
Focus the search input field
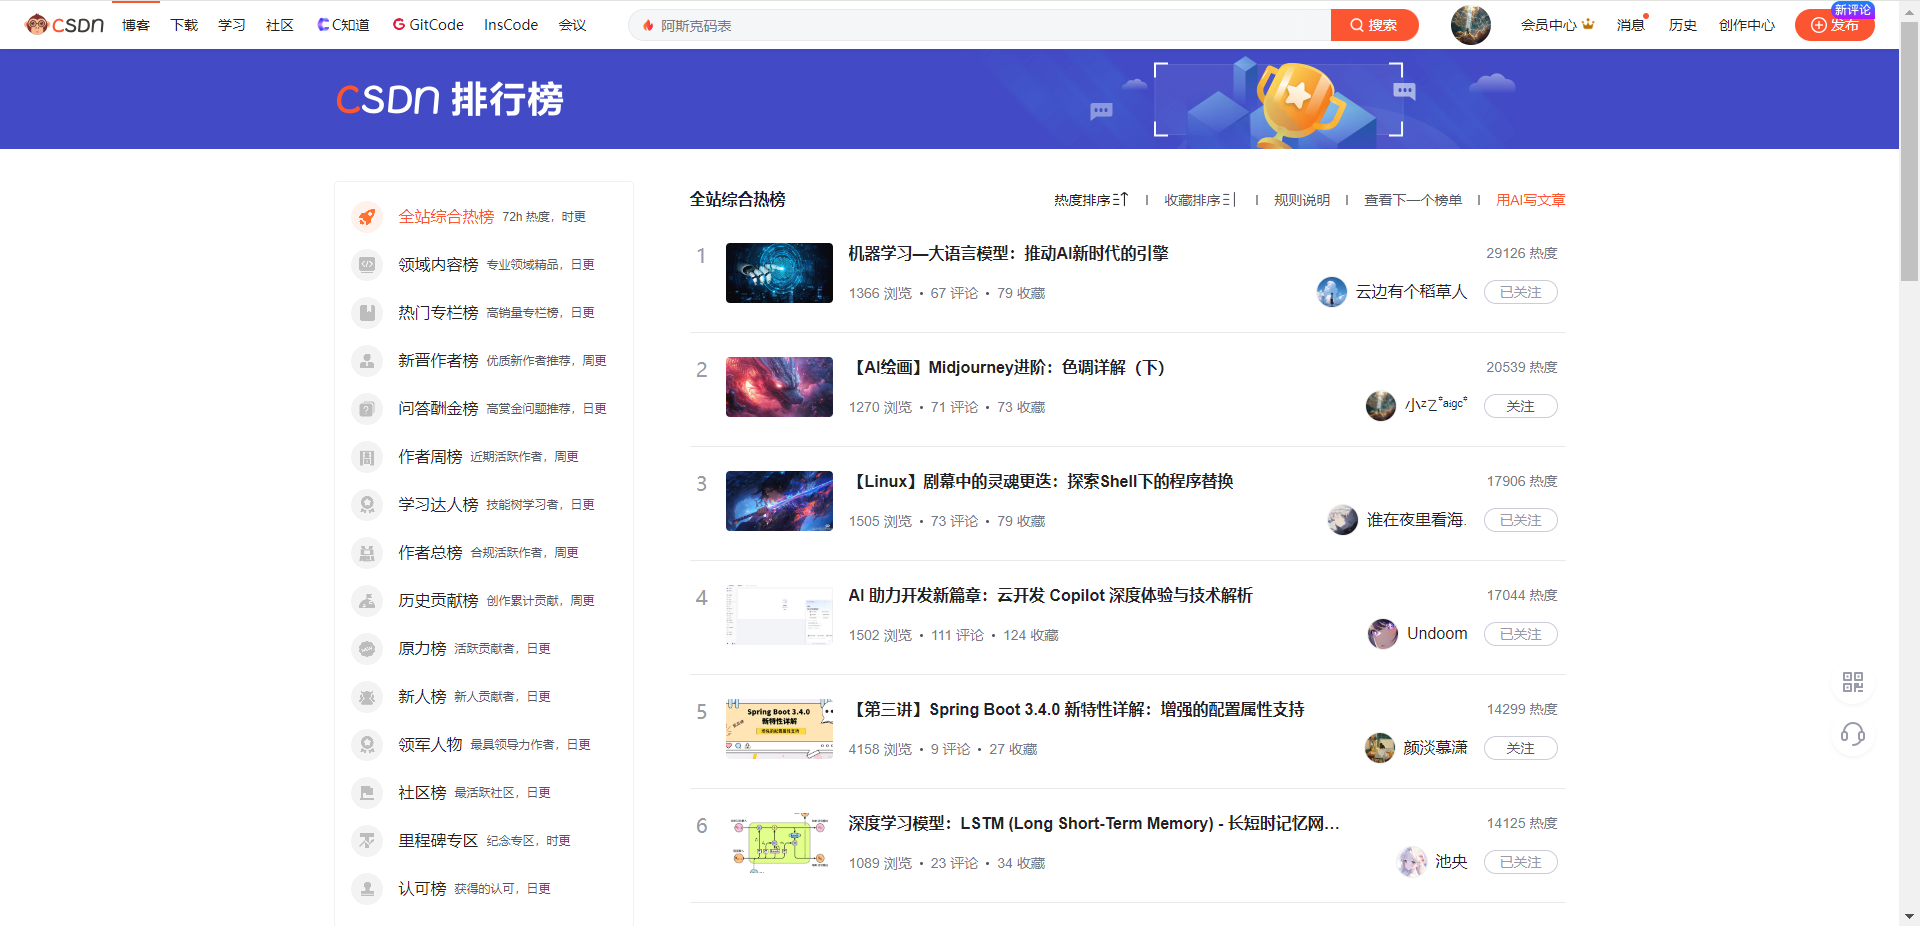click(980, 25)
